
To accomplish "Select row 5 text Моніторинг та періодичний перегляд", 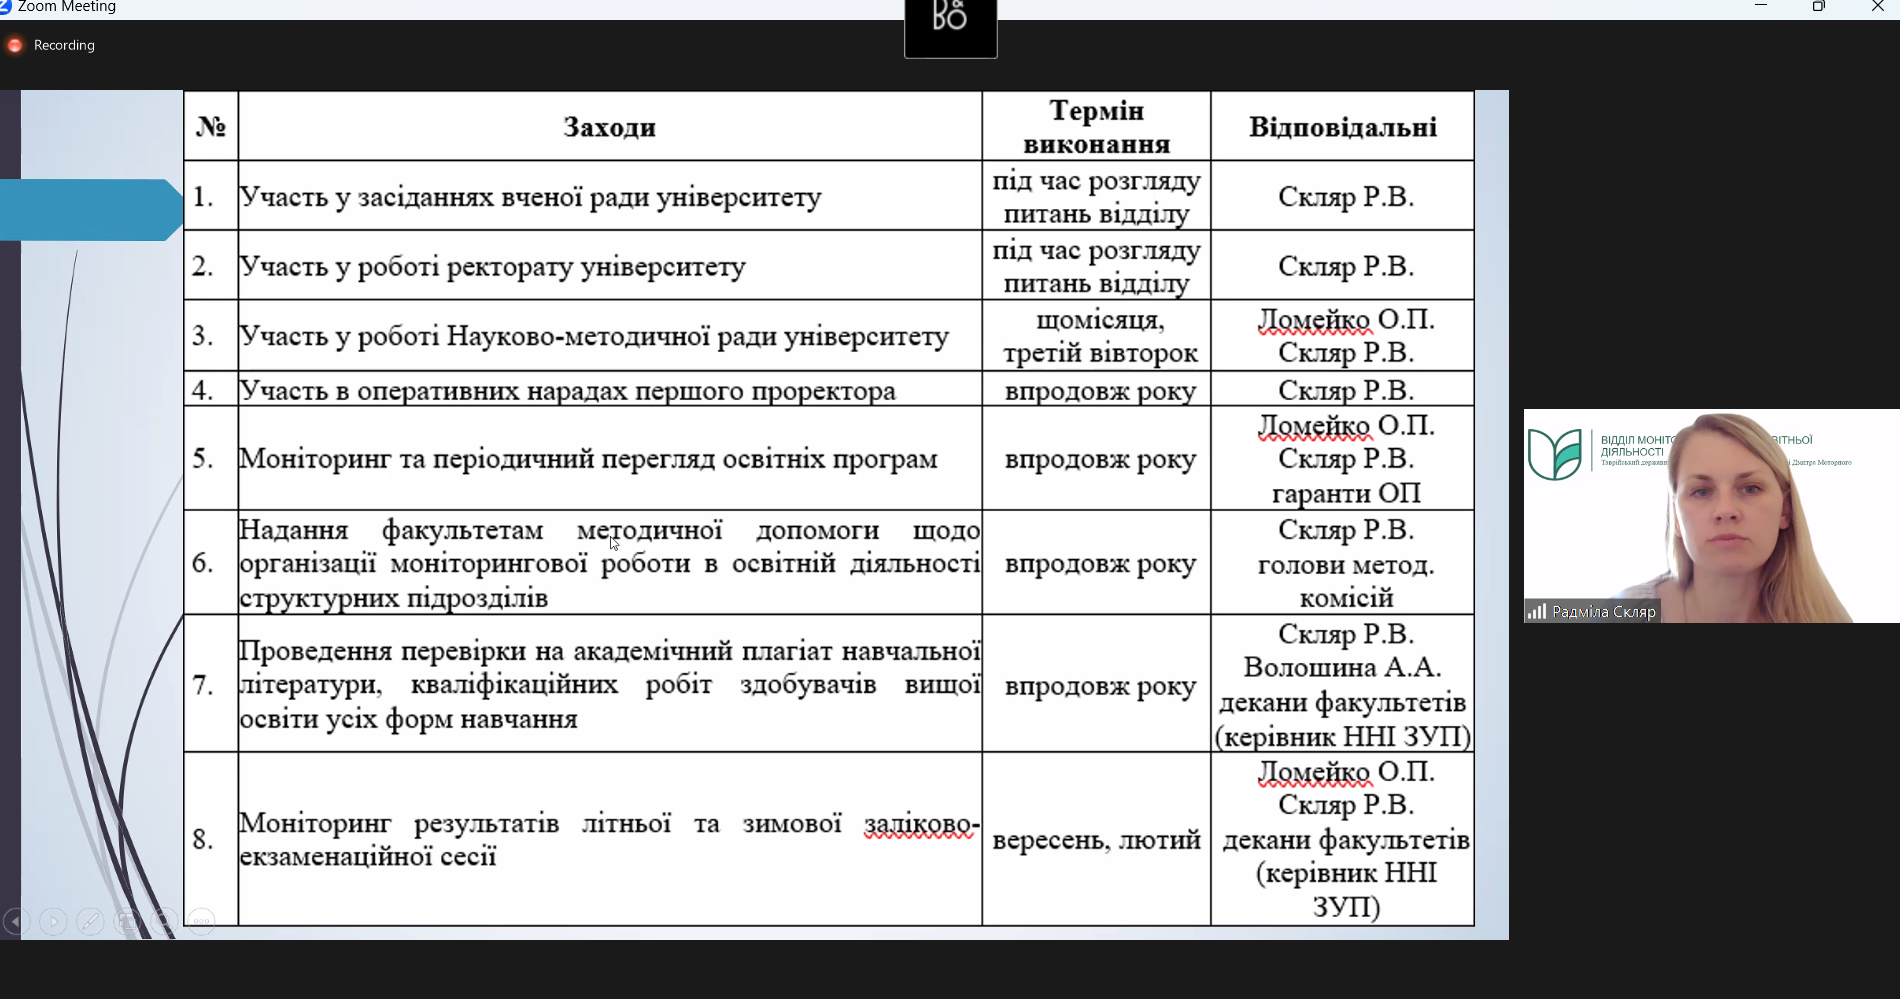I will coord(589,459).
